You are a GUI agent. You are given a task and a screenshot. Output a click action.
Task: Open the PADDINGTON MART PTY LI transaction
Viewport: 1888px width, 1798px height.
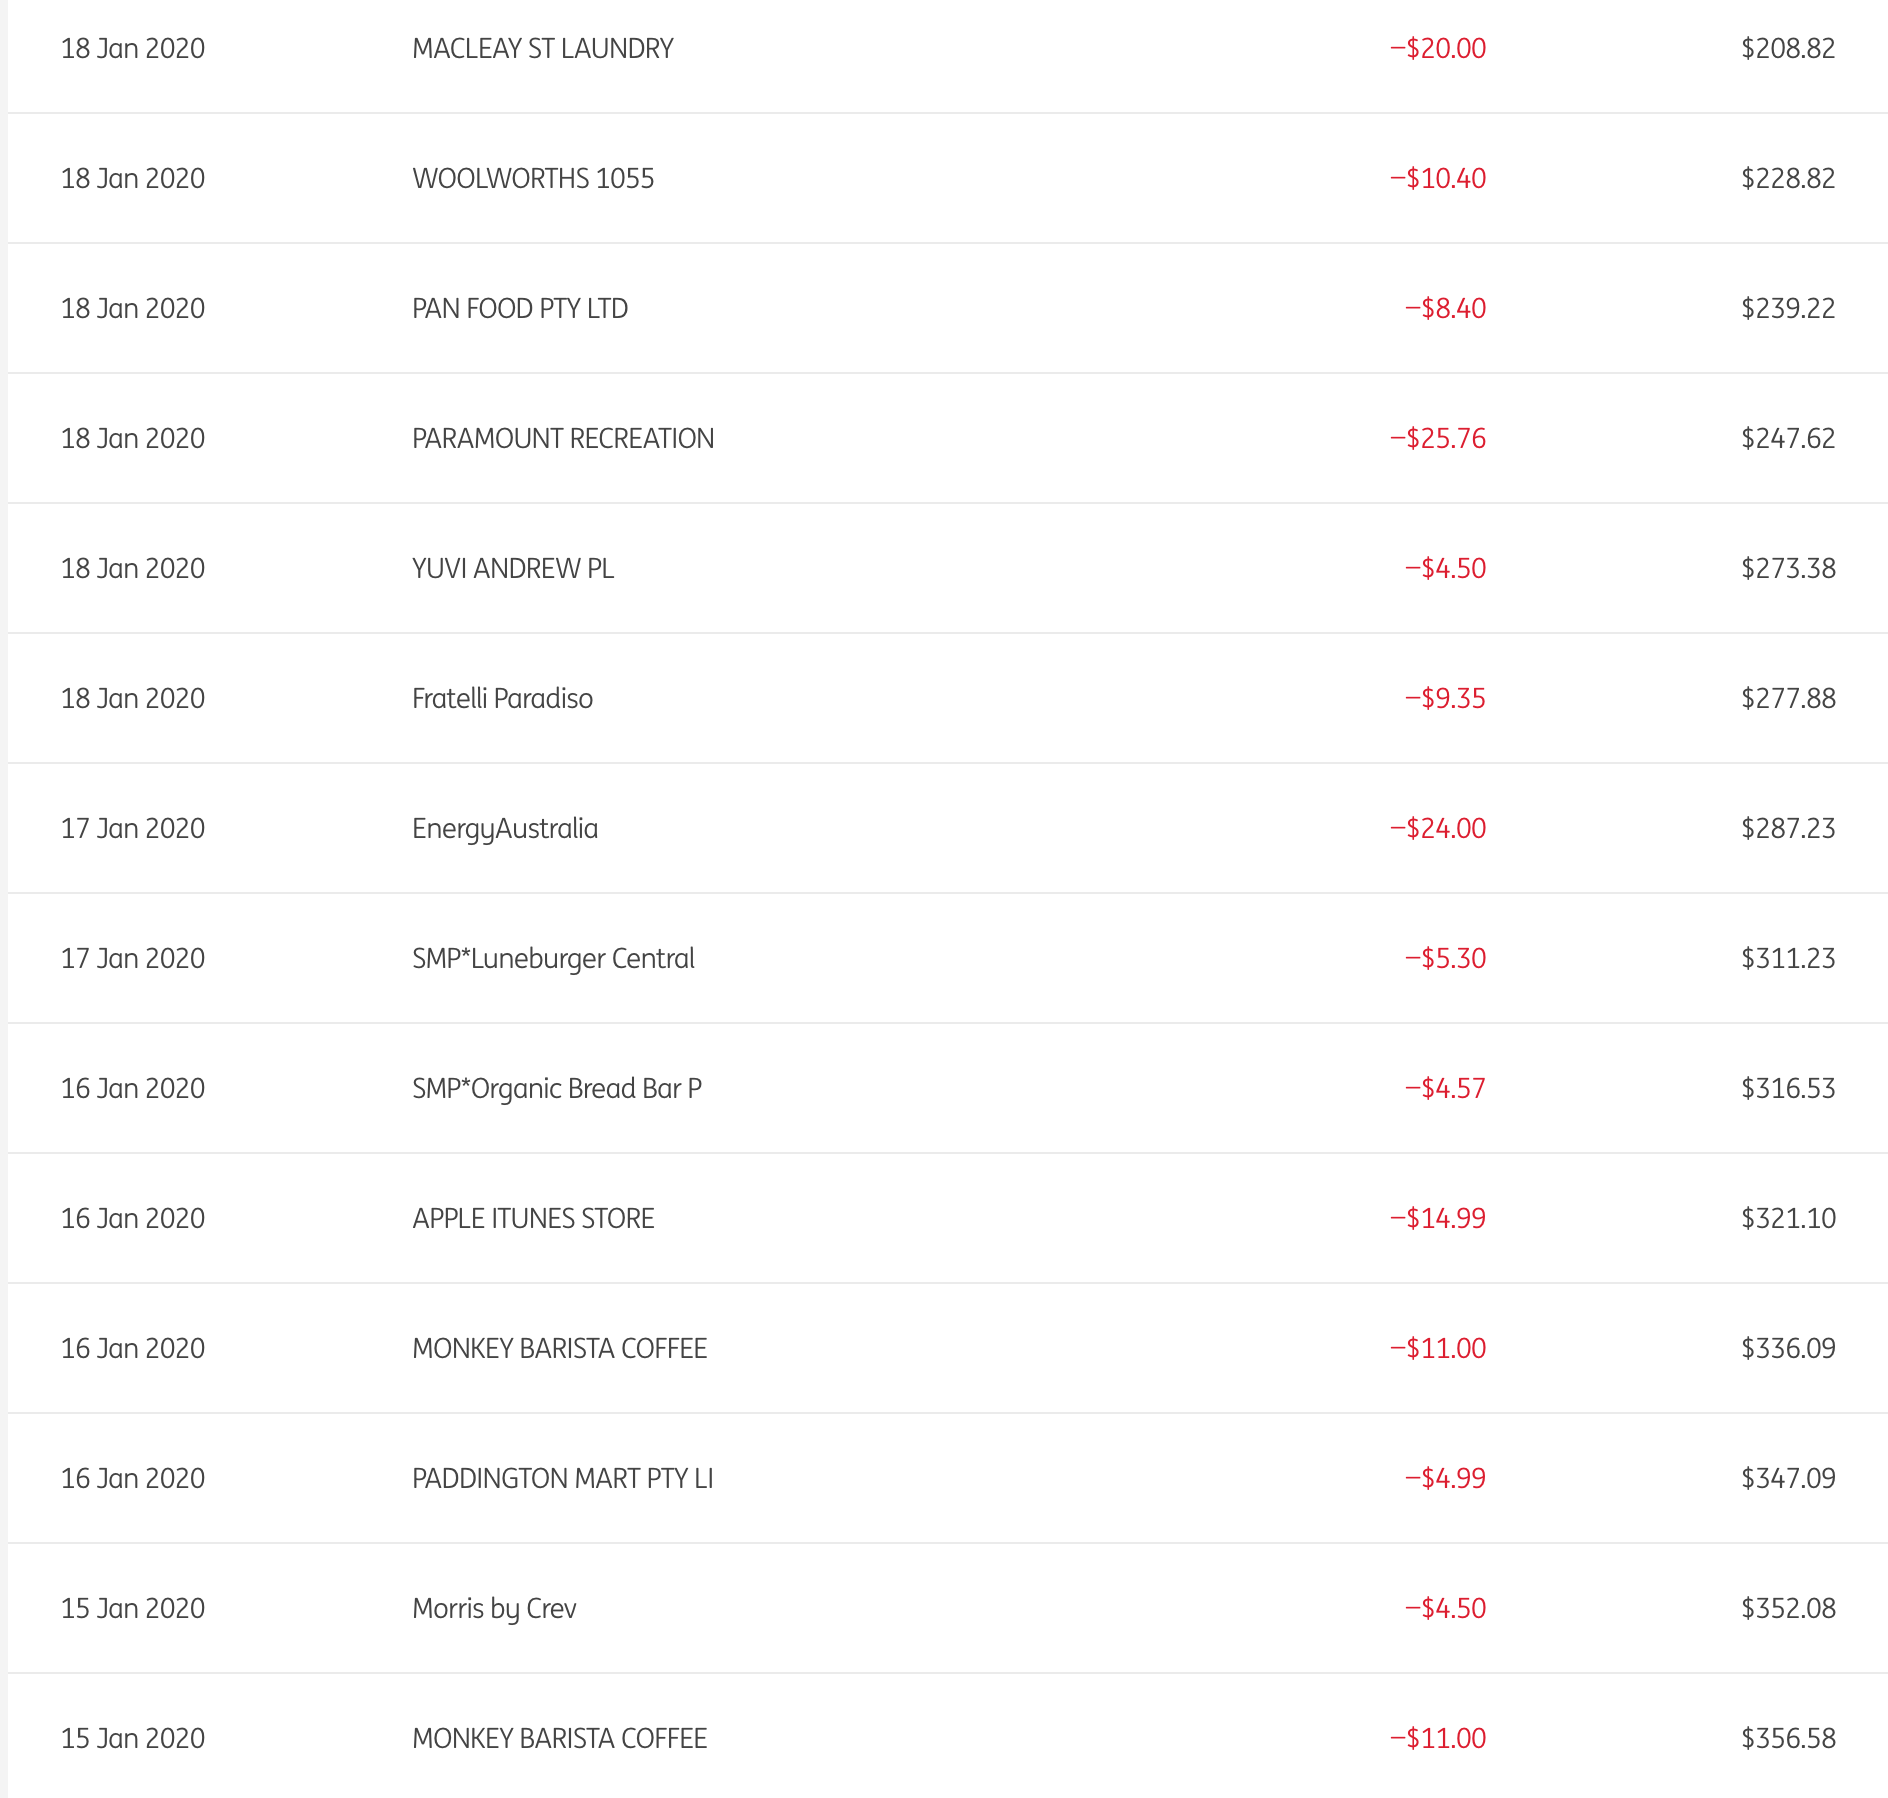[x=563, y=1478]
